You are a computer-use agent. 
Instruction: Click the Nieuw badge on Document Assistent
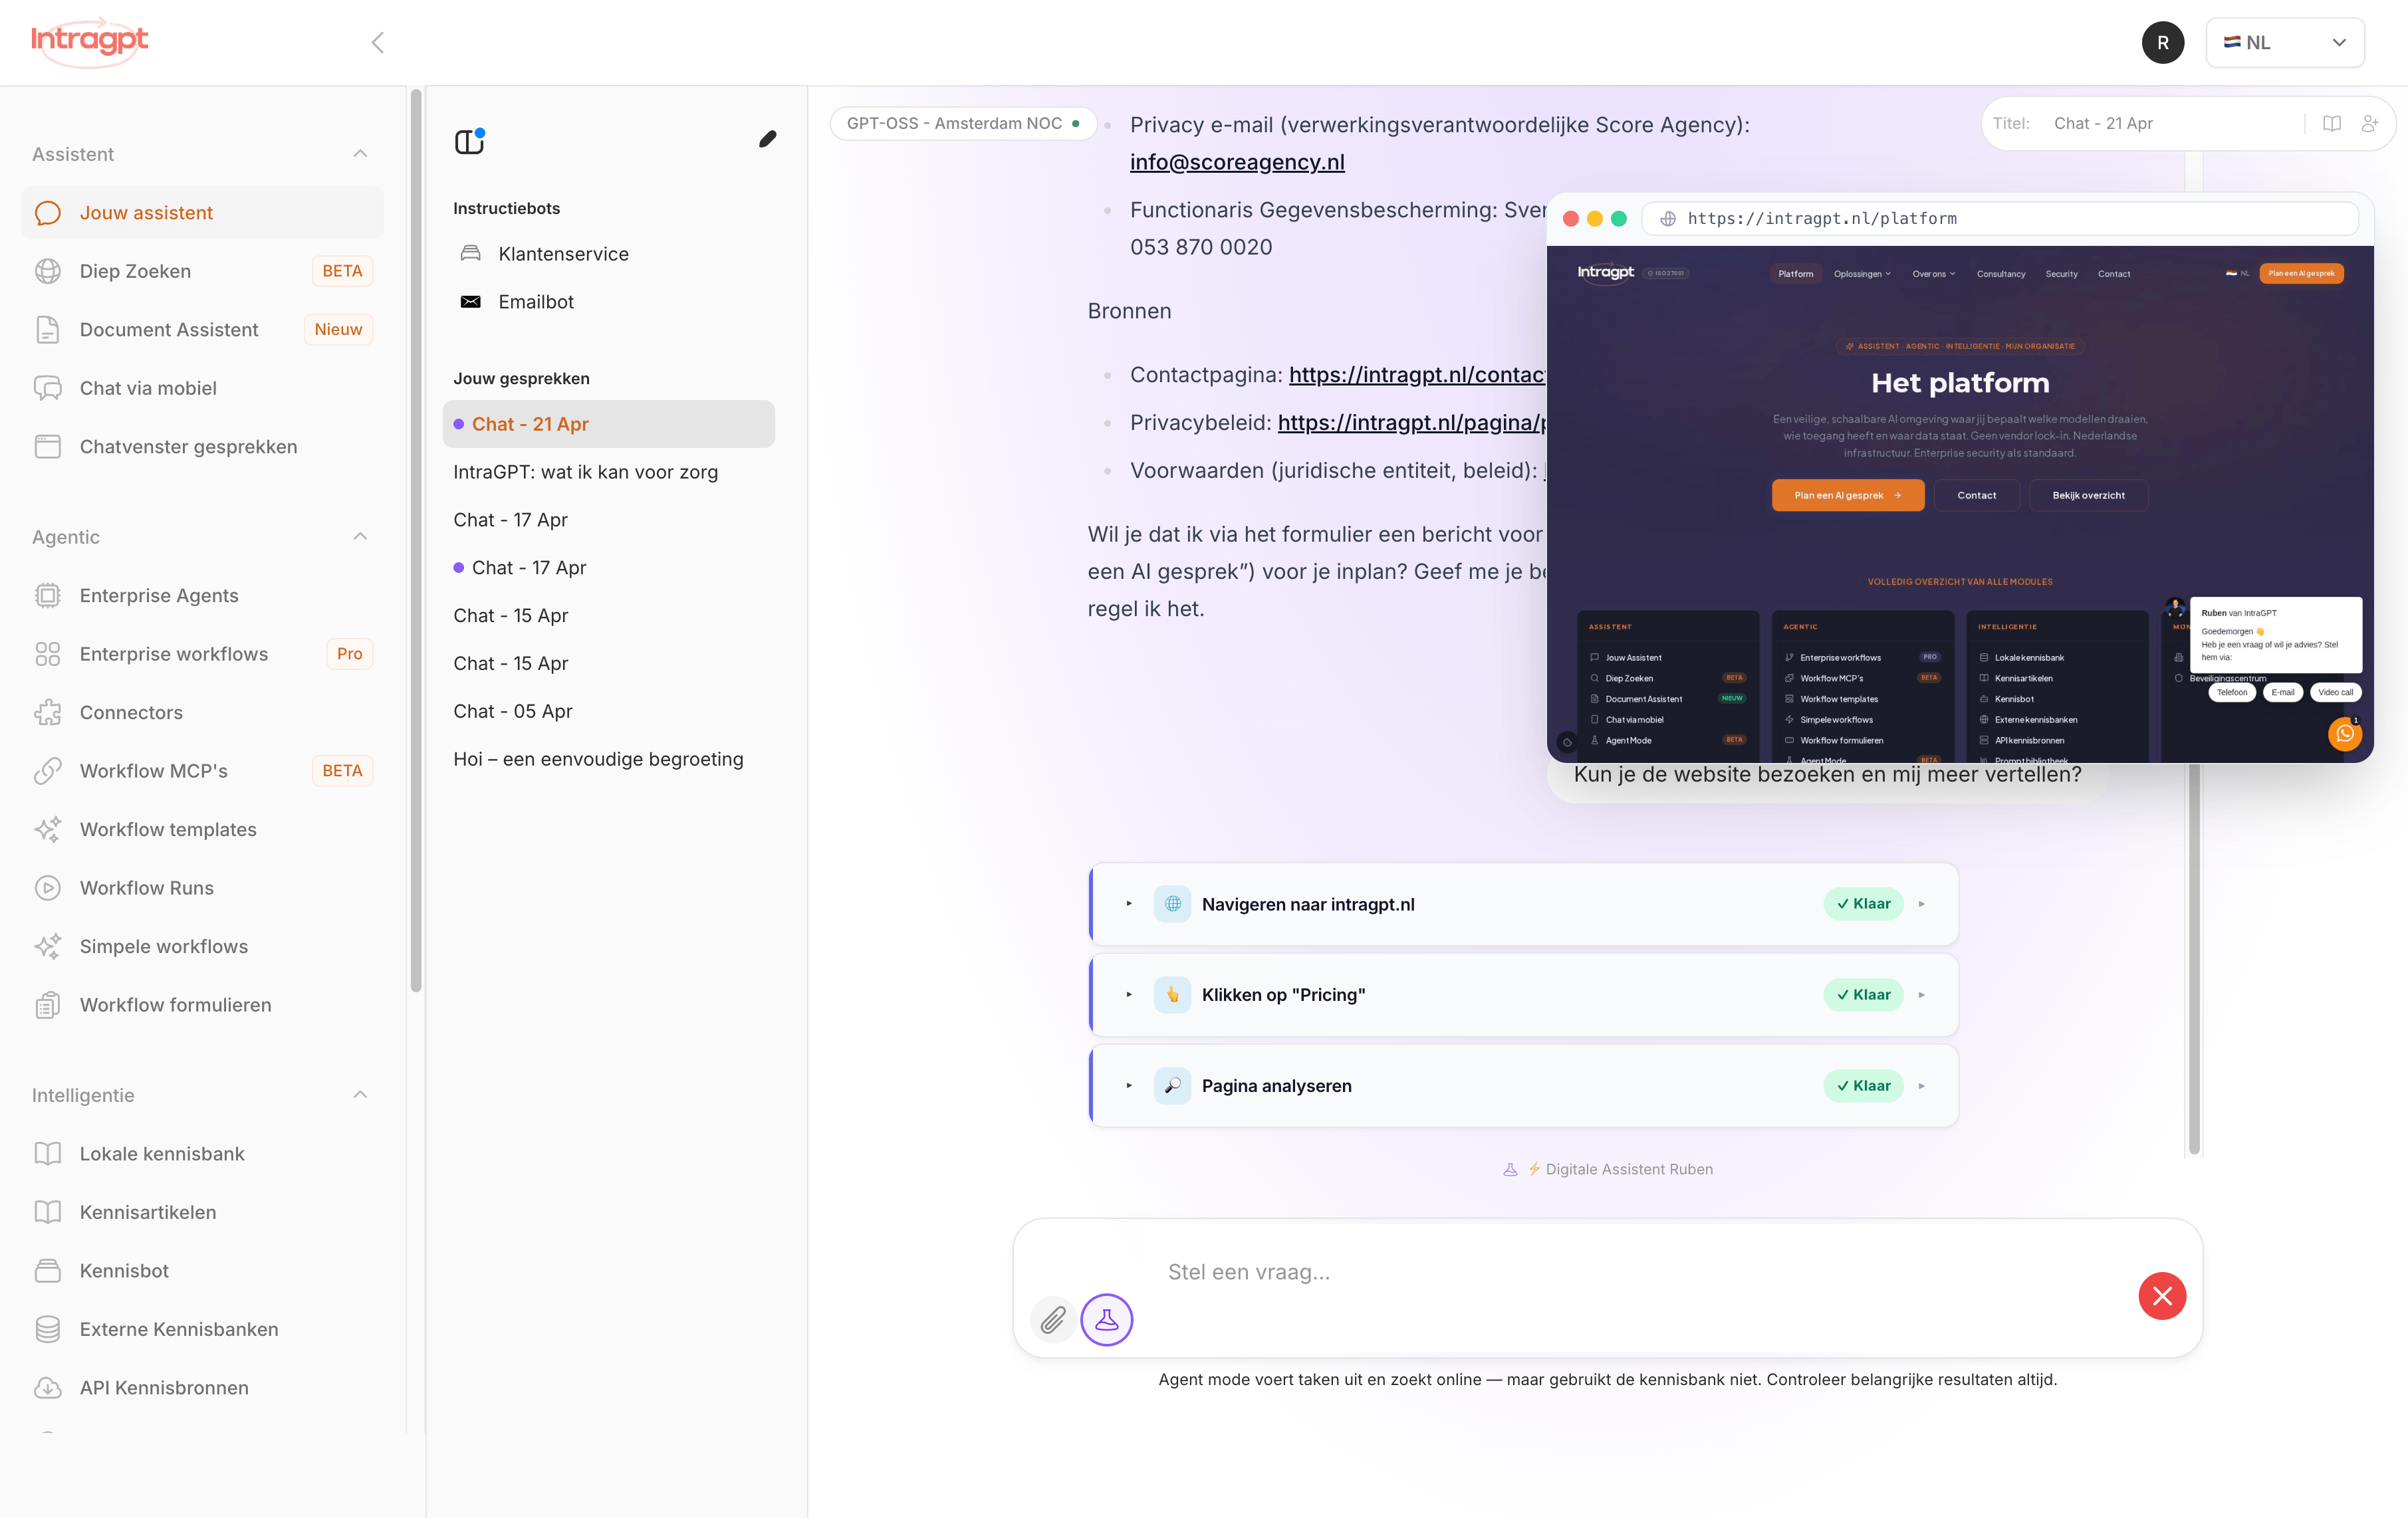click(338, 330)
